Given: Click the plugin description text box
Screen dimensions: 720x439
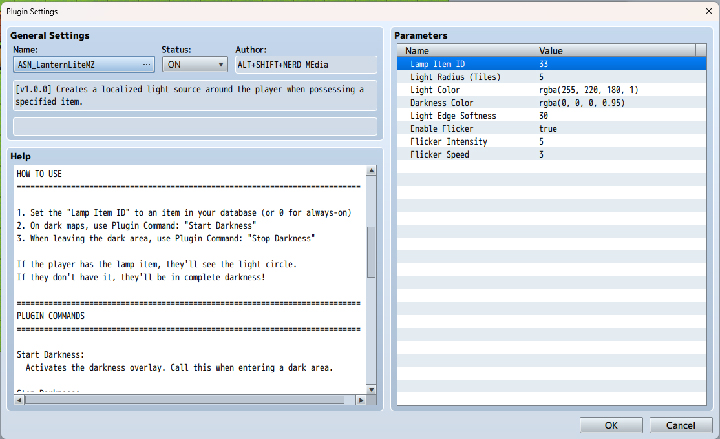Looking at the screenshot, I should 195,96.
